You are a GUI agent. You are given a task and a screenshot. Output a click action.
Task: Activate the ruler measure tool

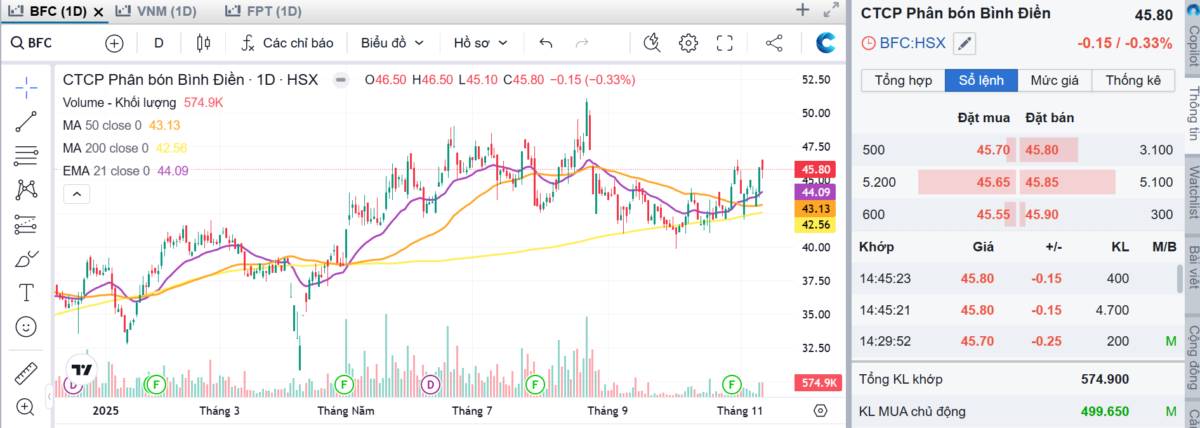26,373
